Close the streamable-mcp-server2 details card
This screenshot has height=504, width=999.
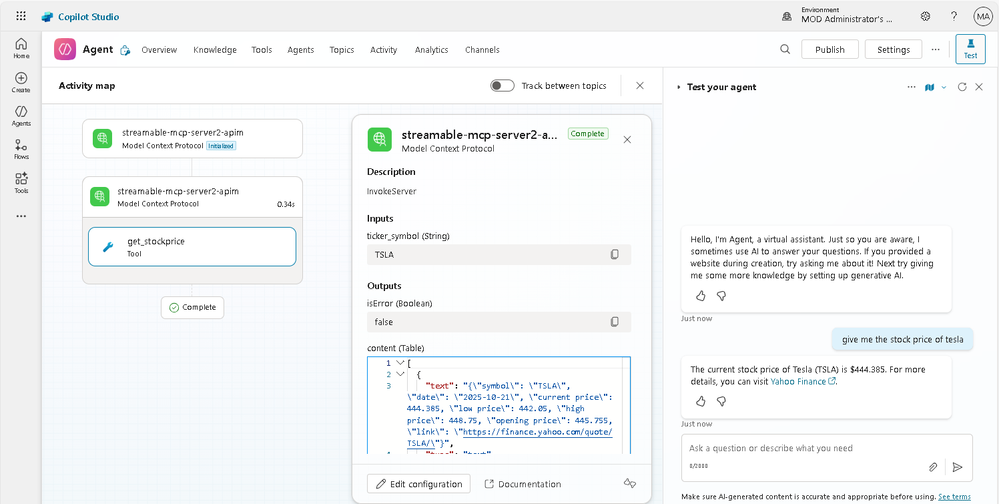(x=627, y=140)
